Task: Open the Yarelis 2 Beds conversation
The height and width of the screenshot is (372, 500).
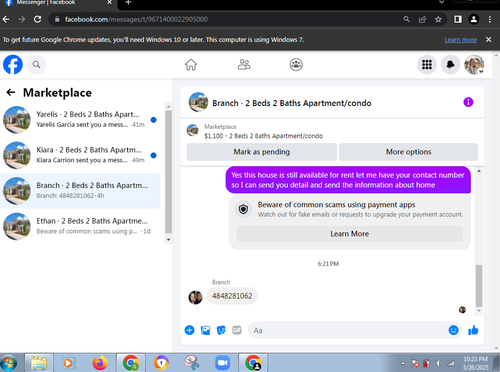Action: (80, 120)
